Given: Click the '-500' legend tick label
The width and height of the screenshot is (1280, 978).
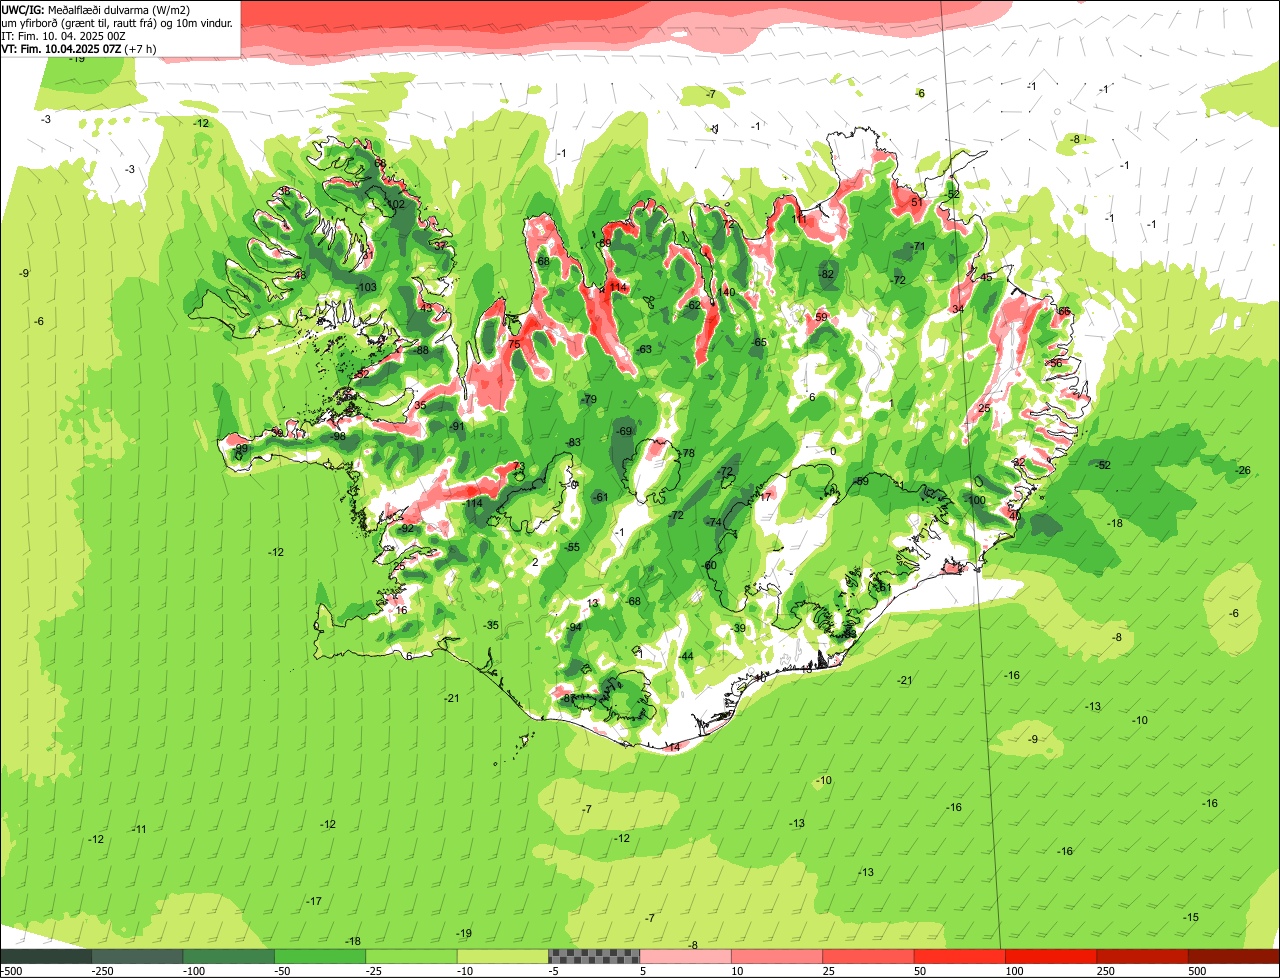Looking at the screenshot, I should (x=11, y=971).
